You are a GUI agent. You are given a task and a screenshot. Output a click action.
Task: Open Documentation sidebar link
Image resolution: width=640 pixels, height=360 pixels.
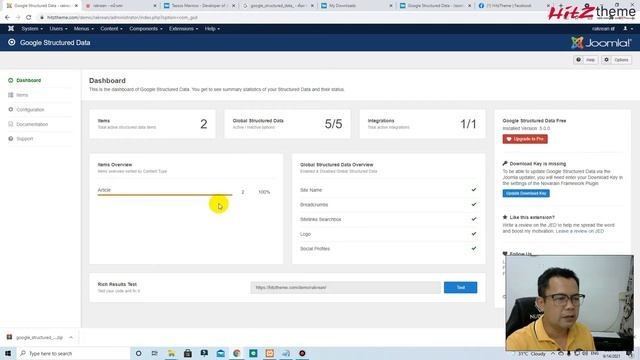32,124
